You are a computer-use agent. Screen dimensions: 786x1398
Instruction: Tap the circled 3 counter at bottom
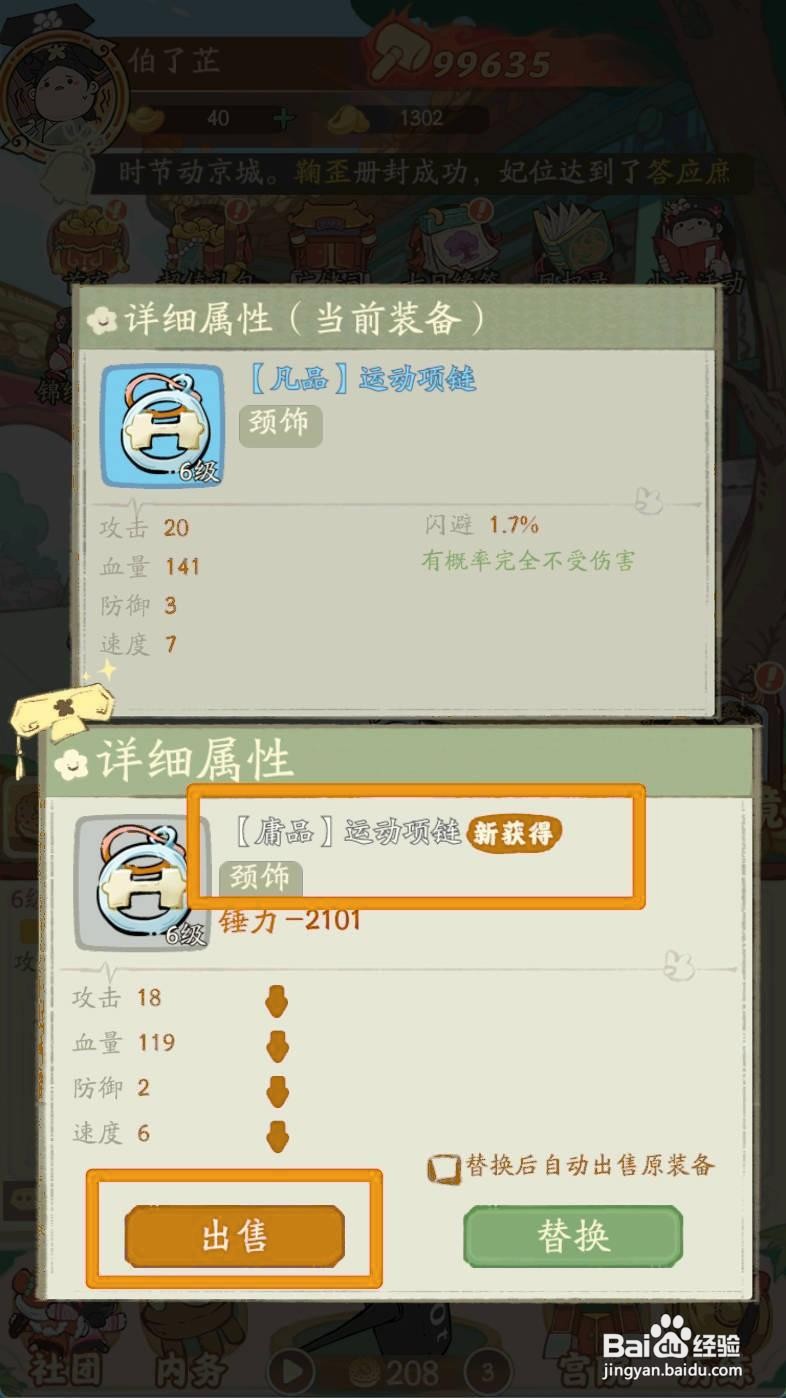tap(489, 1370)
